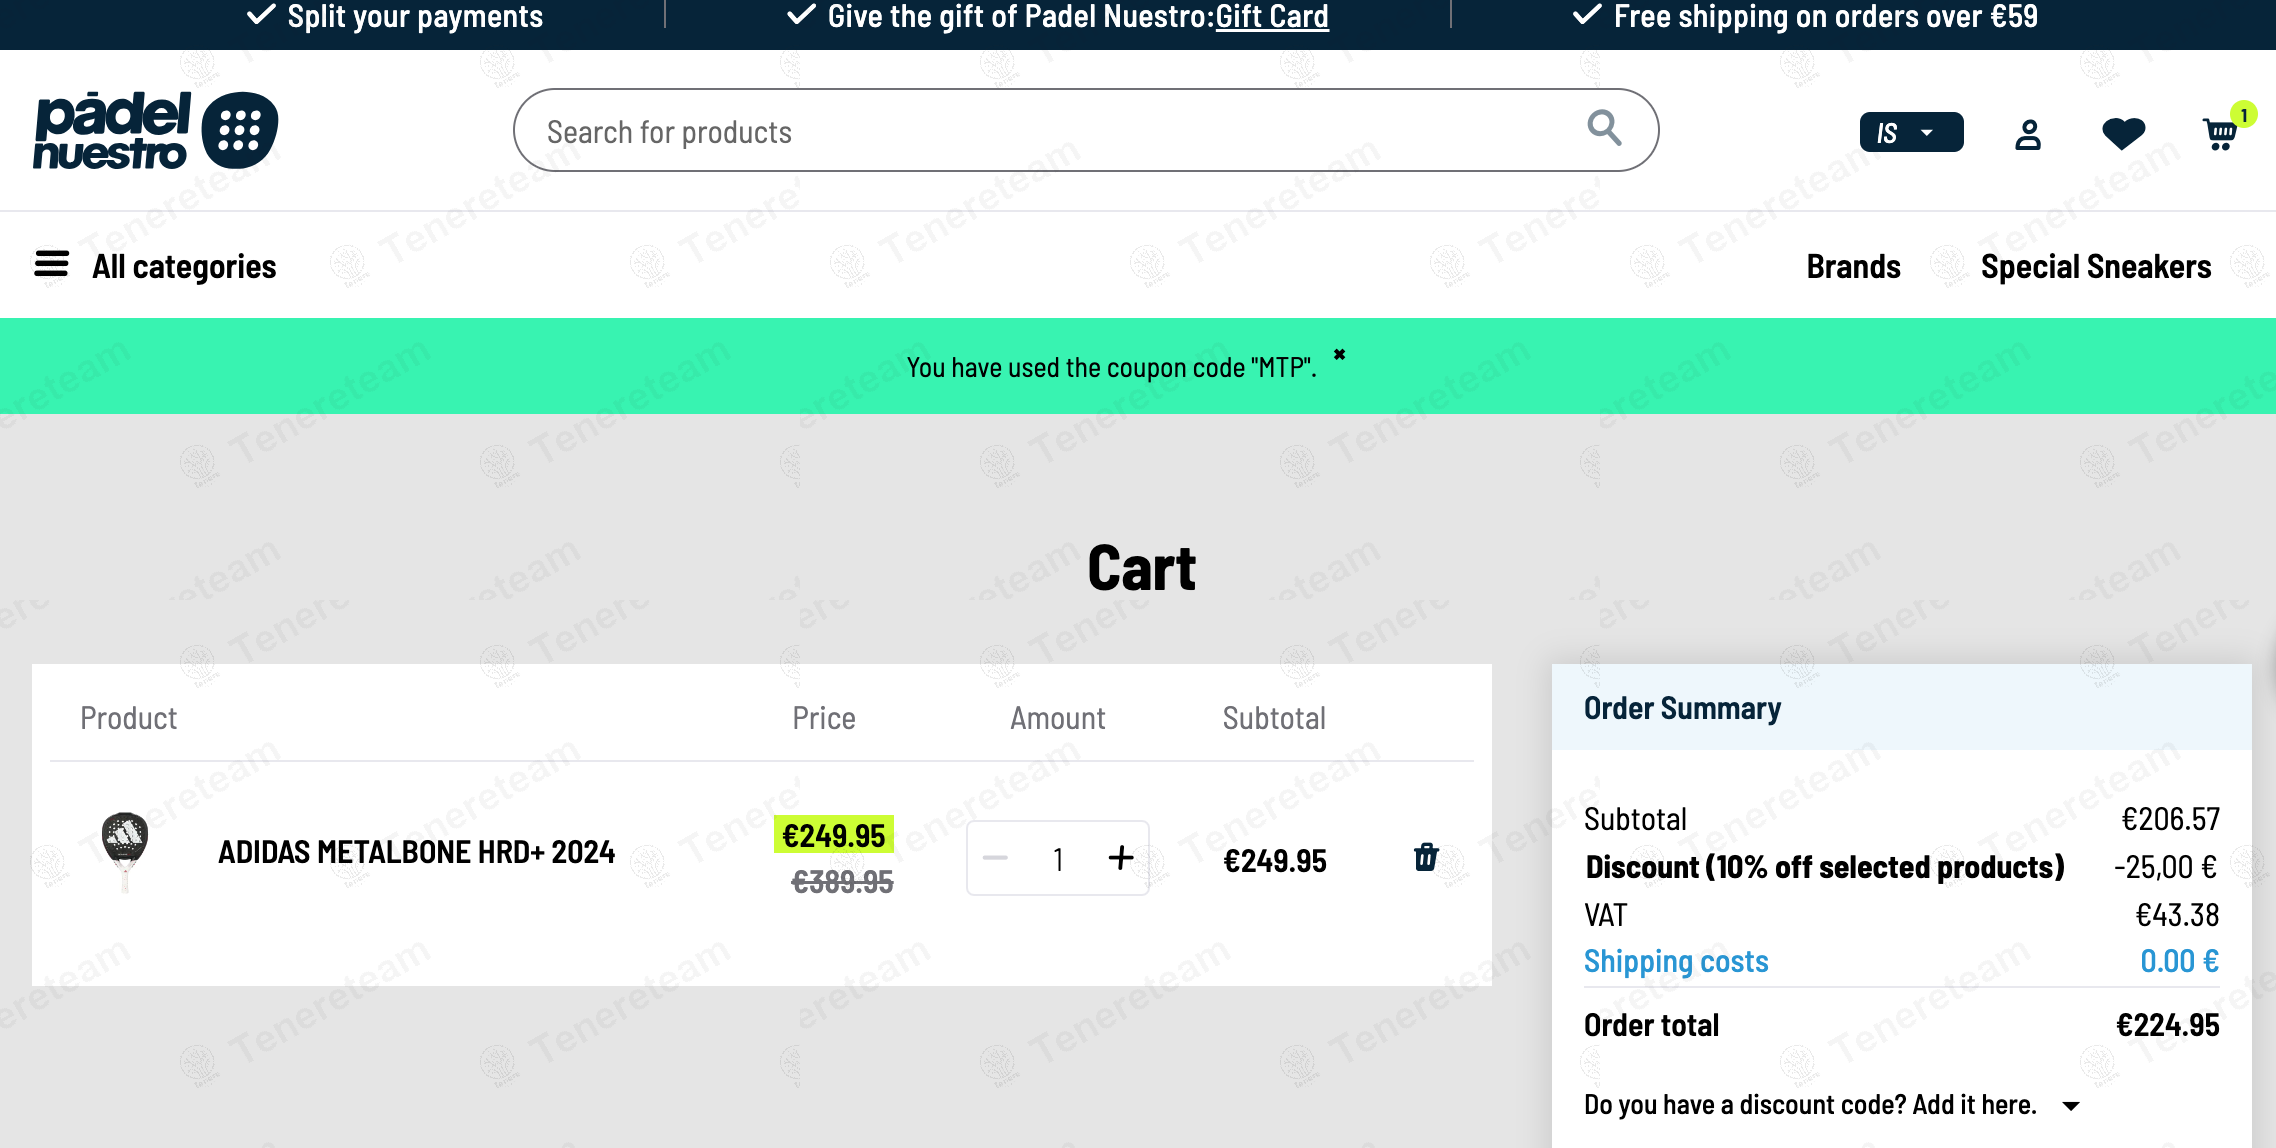Increase product amount with plus button
This screenshot has width=2276, height=1148.
1121,857
